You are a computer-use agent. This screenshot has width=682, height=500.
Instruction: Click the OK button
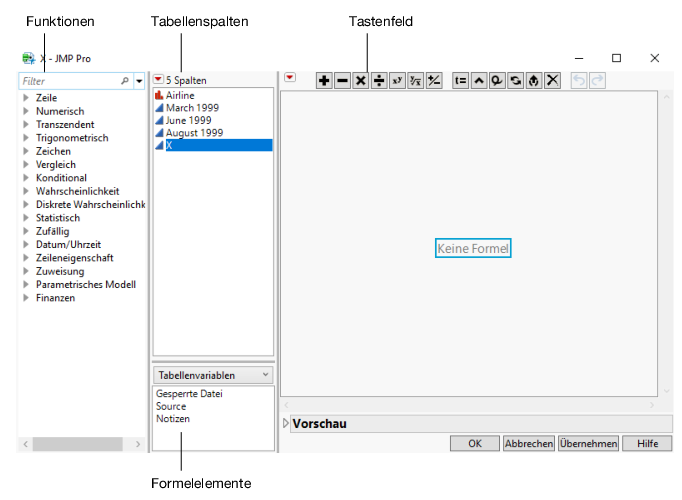tap(475, 443)
